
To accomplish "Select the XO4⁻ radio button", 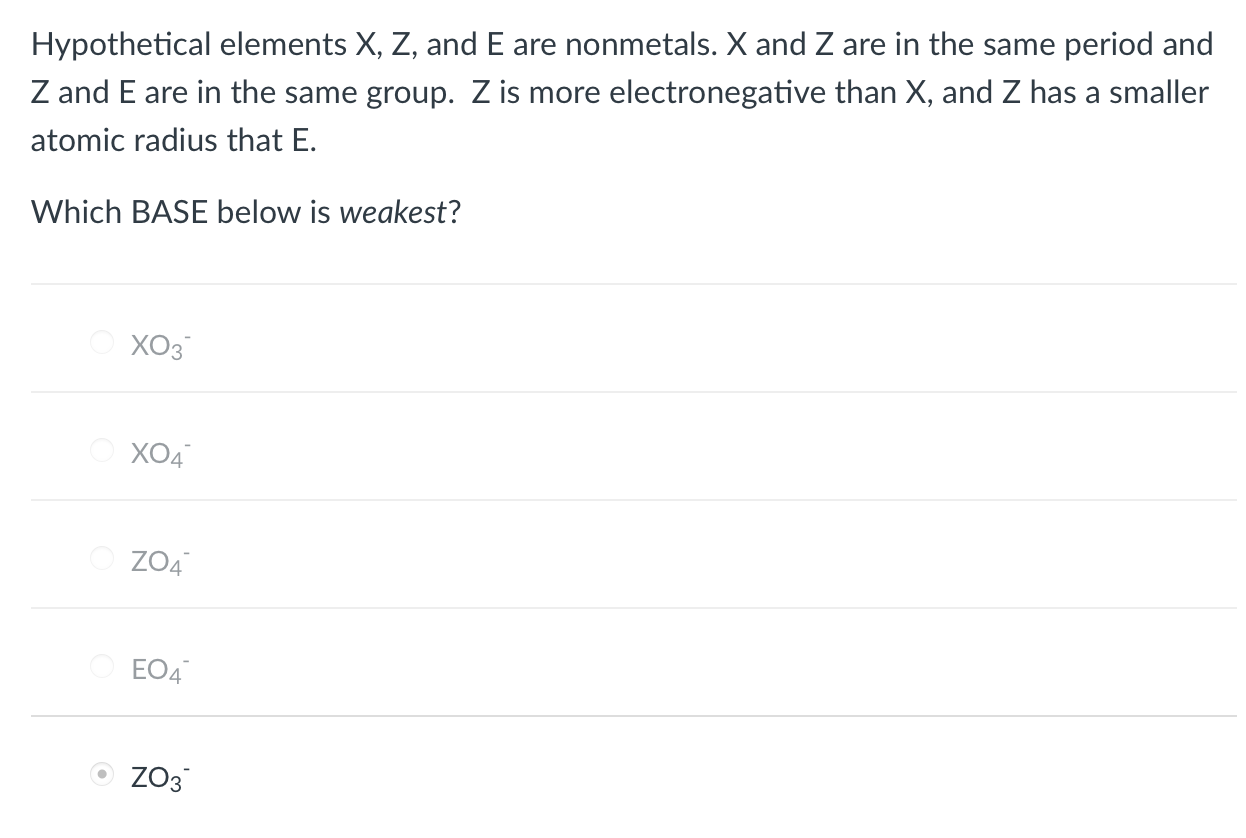I will (x=102, y=450).
